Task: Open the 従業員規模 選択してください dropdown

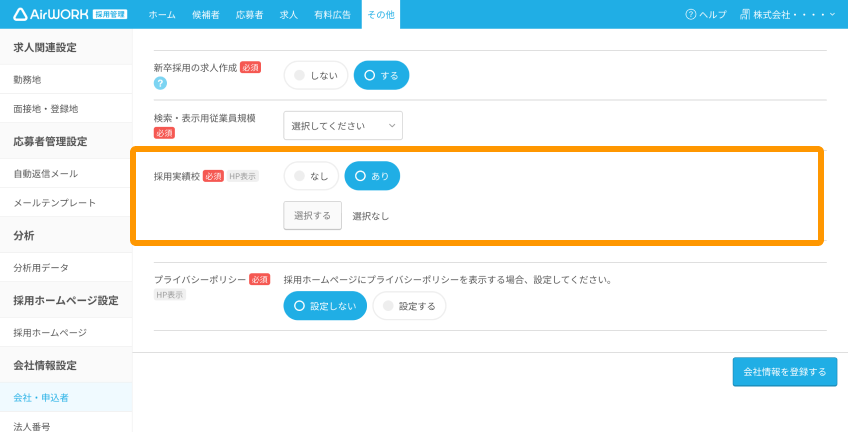Action: click(x=343, y=125)
